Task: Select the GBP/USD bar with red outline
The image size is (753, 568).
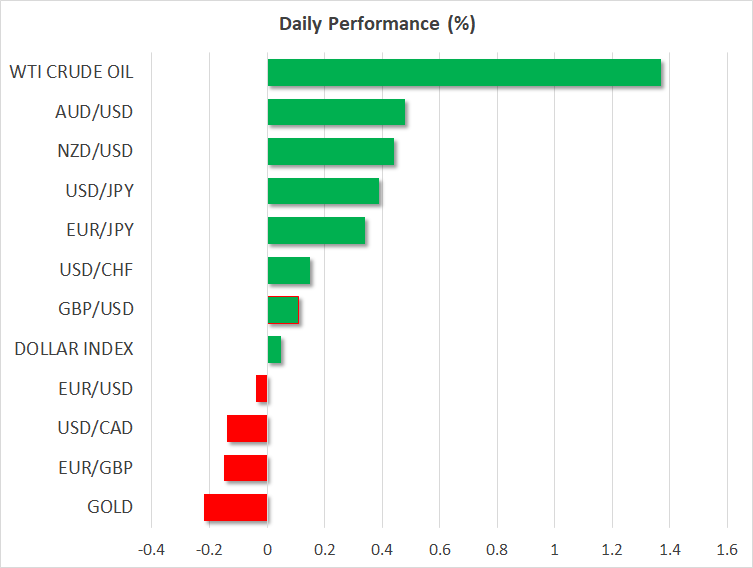Action: pyautogui.click(x=283, y=310)
